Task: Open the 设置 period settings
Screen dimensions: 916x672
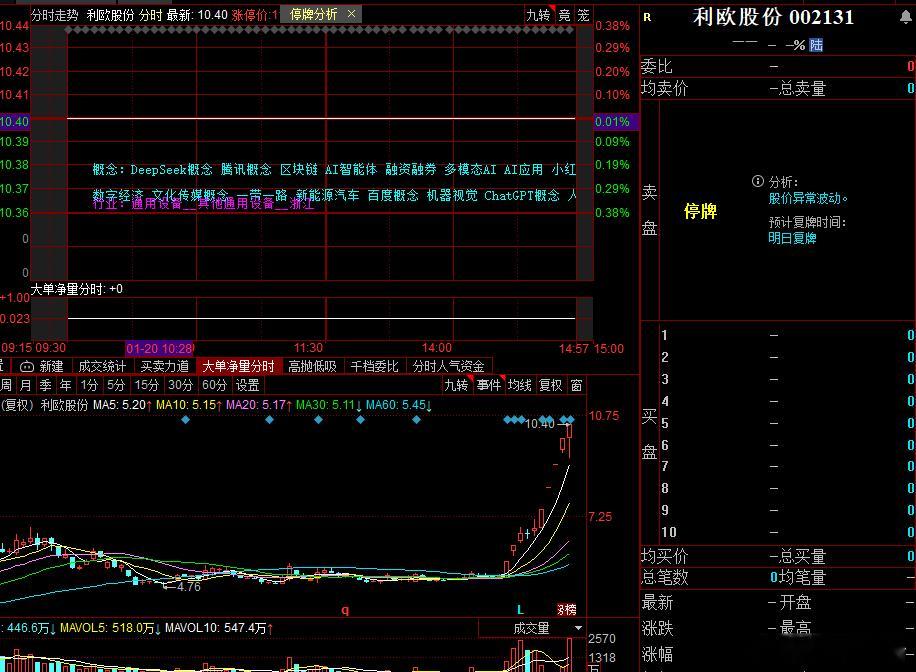Action: point(247,385)
